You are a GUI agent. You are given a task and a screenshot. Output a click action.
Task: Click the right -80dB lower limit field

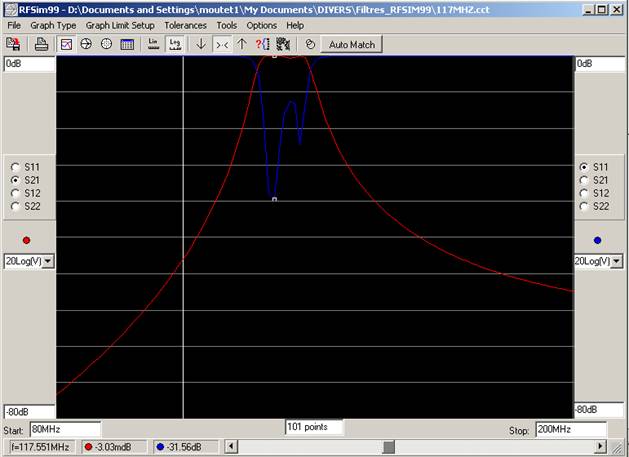click(599, 410)
